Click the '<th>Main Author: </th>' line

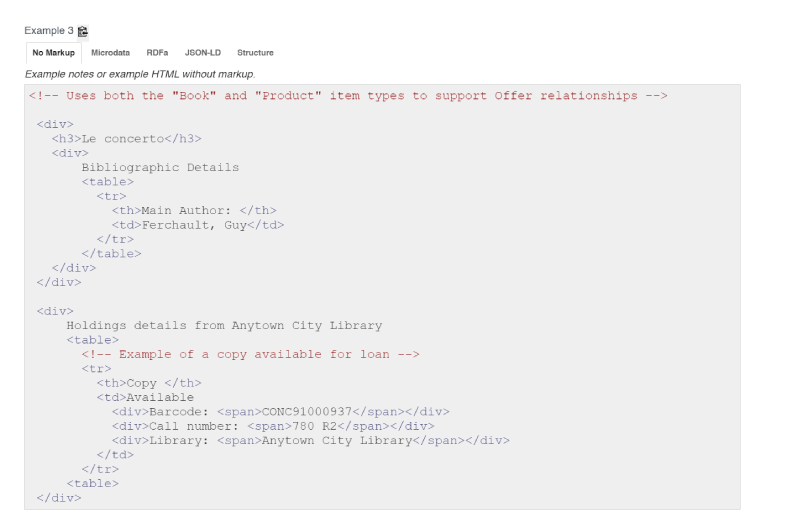194,210
